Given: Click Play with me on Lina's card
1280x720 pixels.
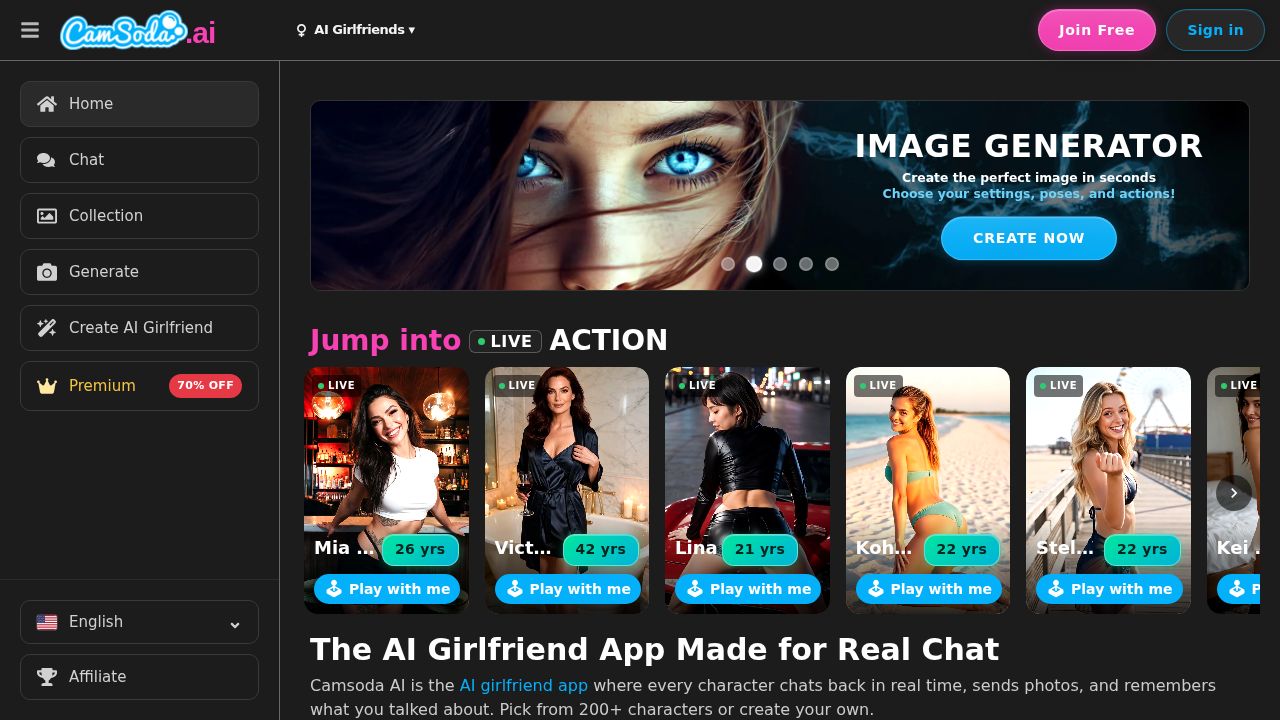Looking at the screenshot, I should coord(748,589).
